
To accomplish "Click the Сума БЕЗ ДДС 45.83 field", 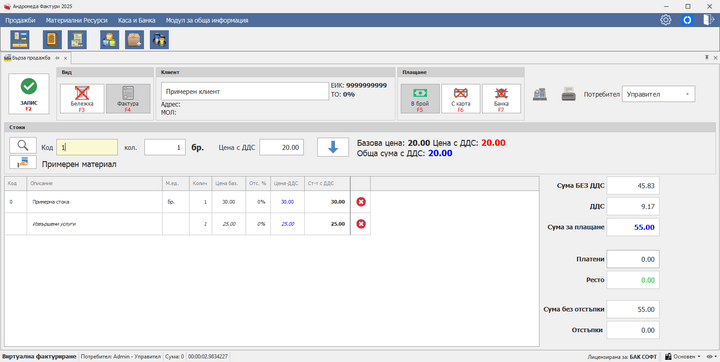I will [x=633, y=186].
